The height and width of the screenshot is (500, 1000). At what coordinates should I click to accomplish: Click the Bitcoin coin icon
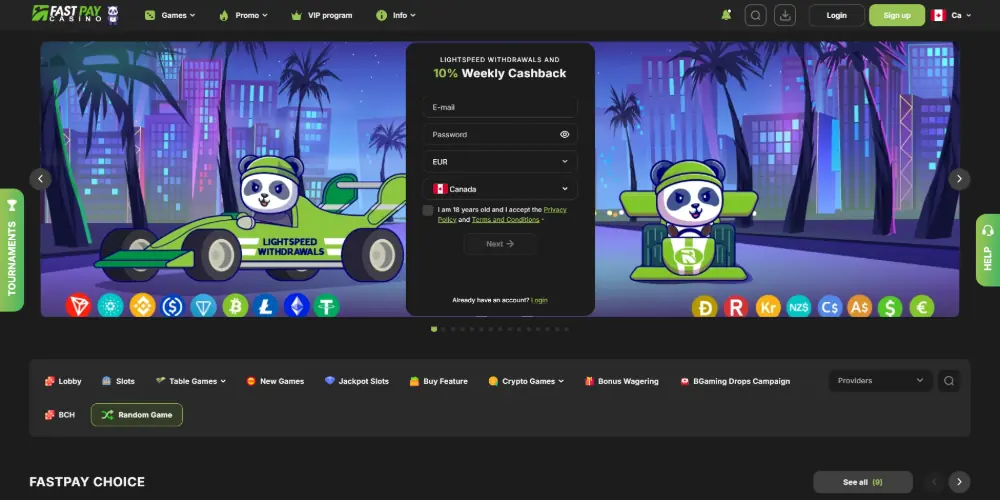coord(235,305)
